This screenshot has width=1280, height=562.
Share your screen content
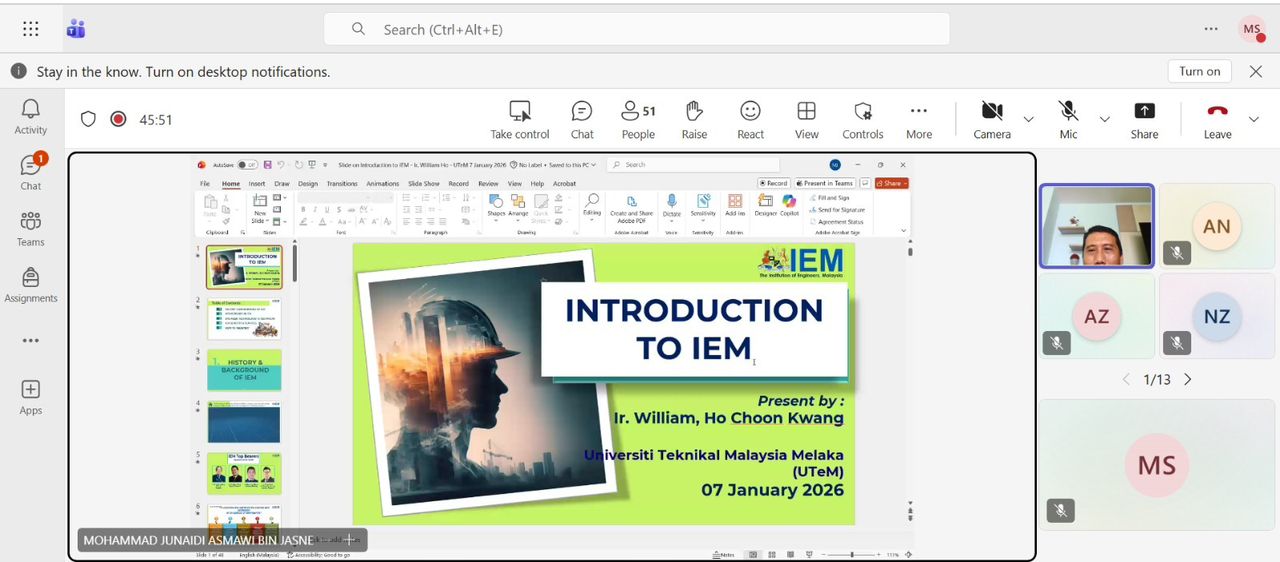tap(1144, 119)
